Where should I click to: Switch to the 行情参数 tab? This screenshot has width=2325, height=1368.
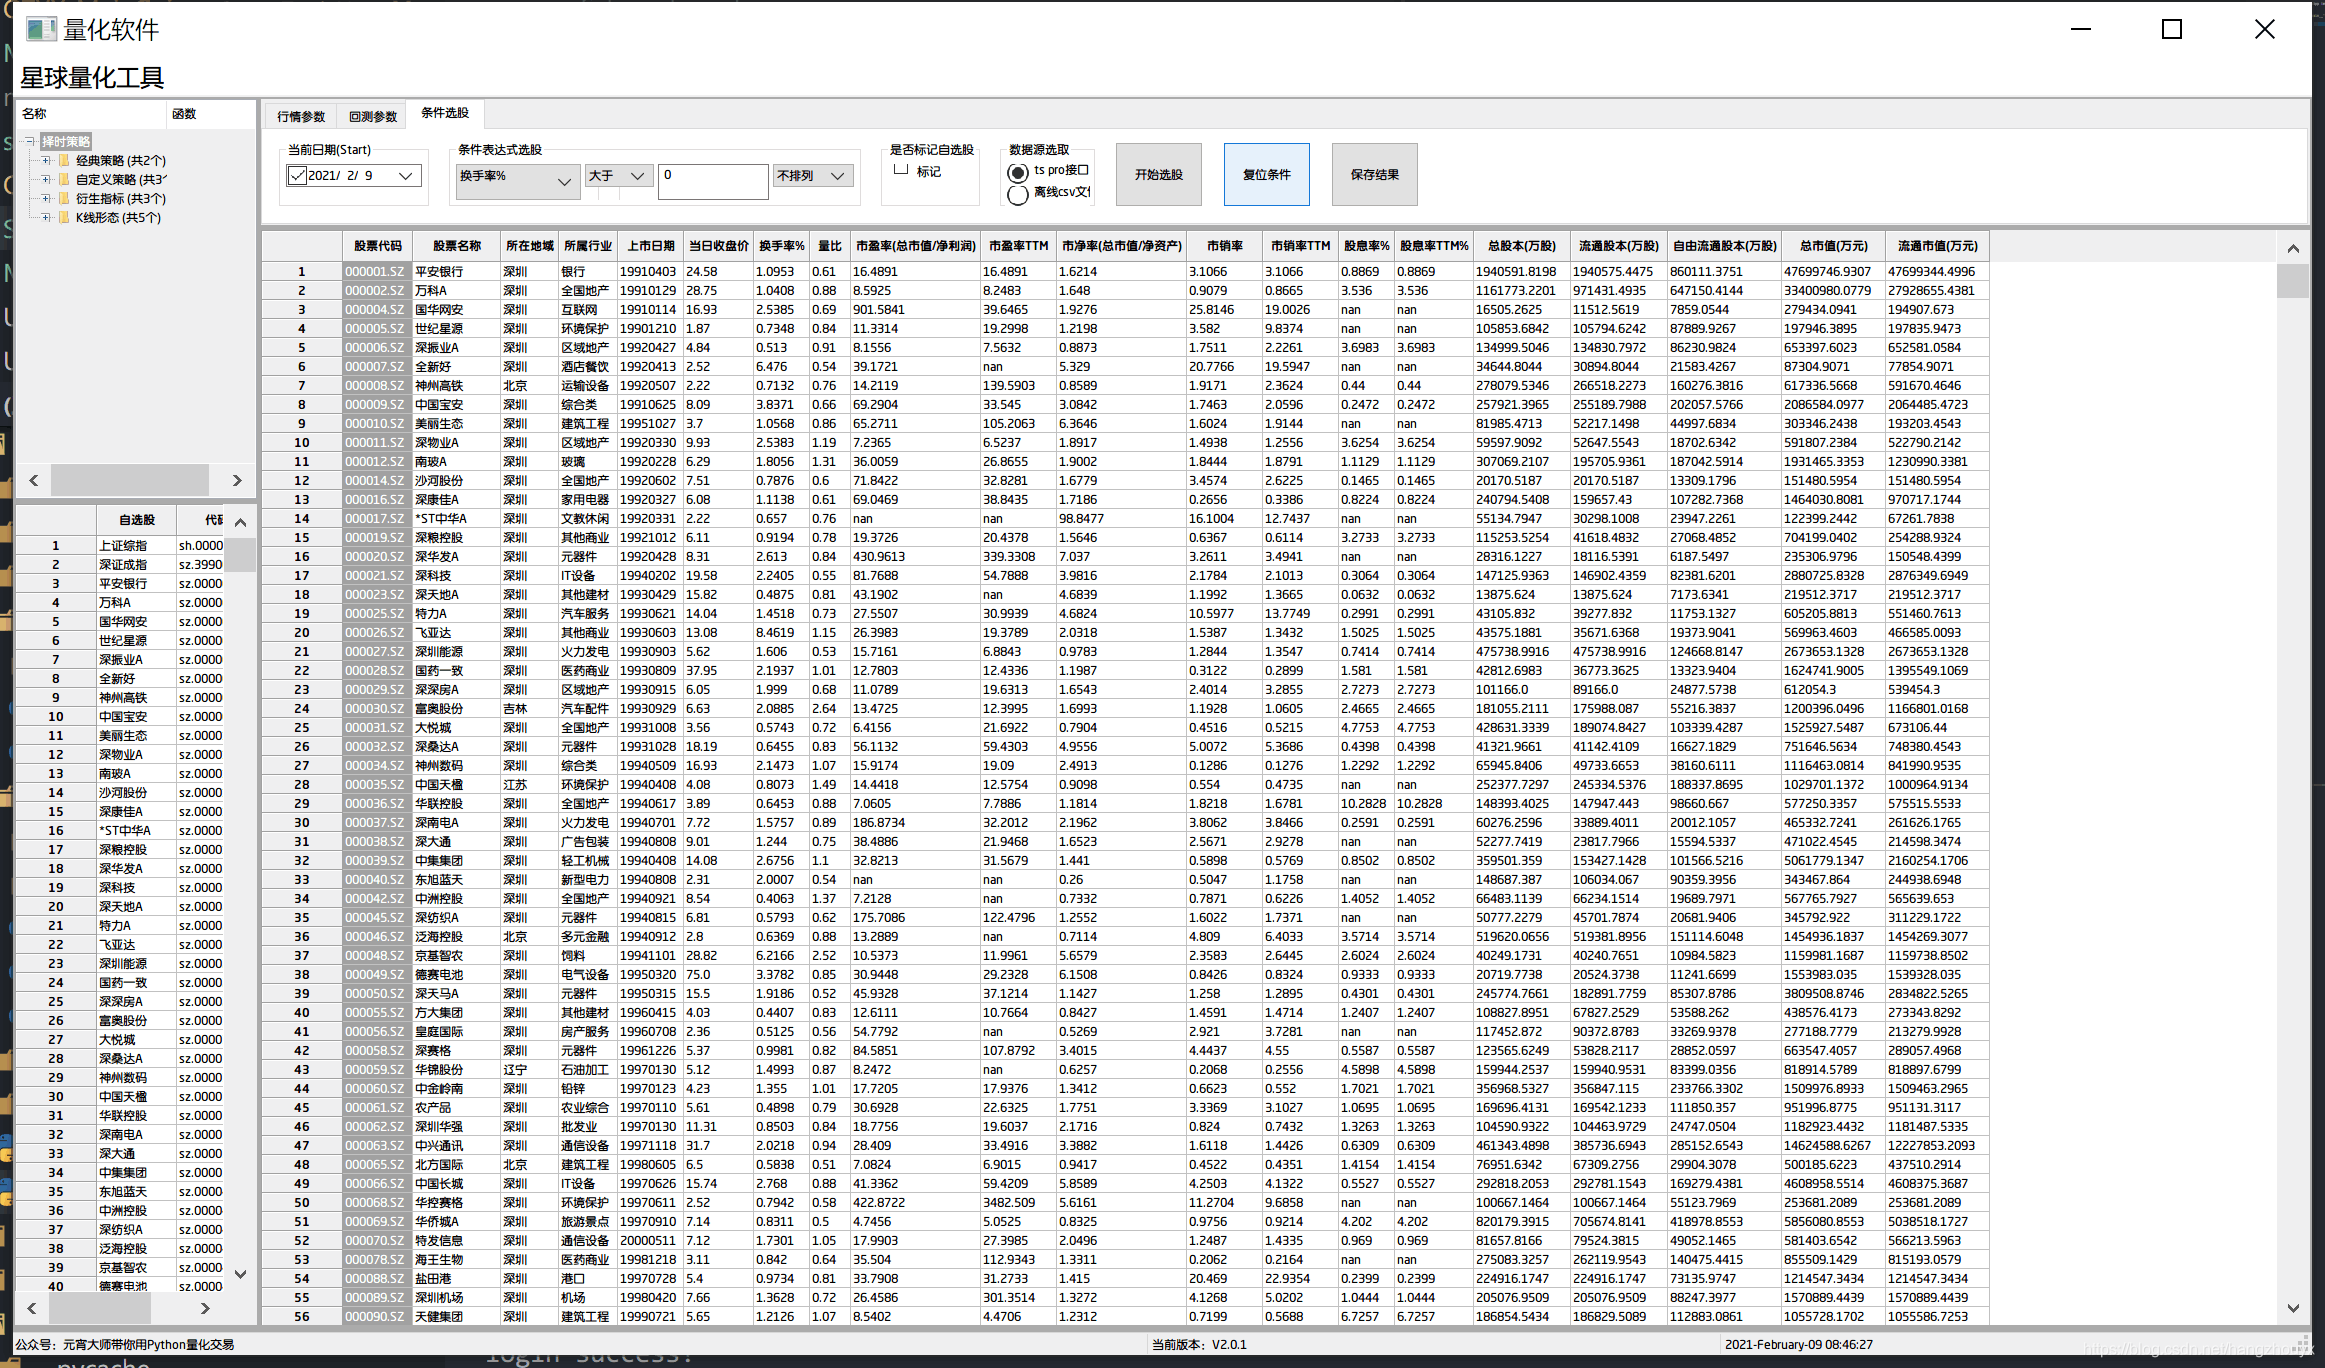click(x=301, y=117)
